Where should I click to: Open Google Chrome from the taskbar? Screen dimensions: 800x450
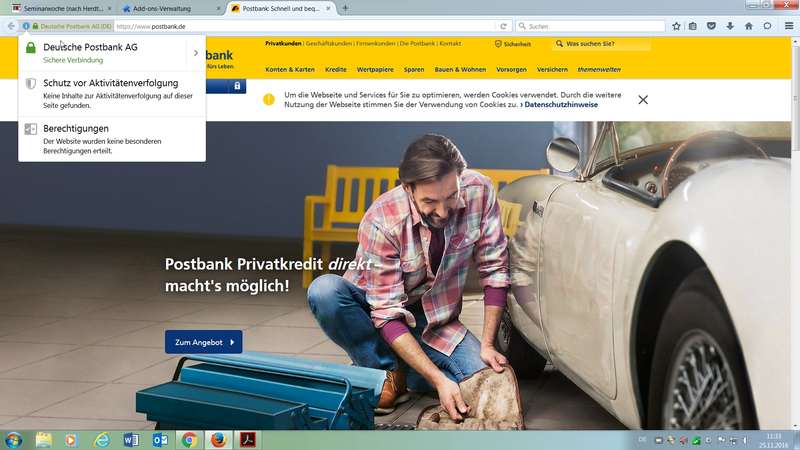(188, 439)
